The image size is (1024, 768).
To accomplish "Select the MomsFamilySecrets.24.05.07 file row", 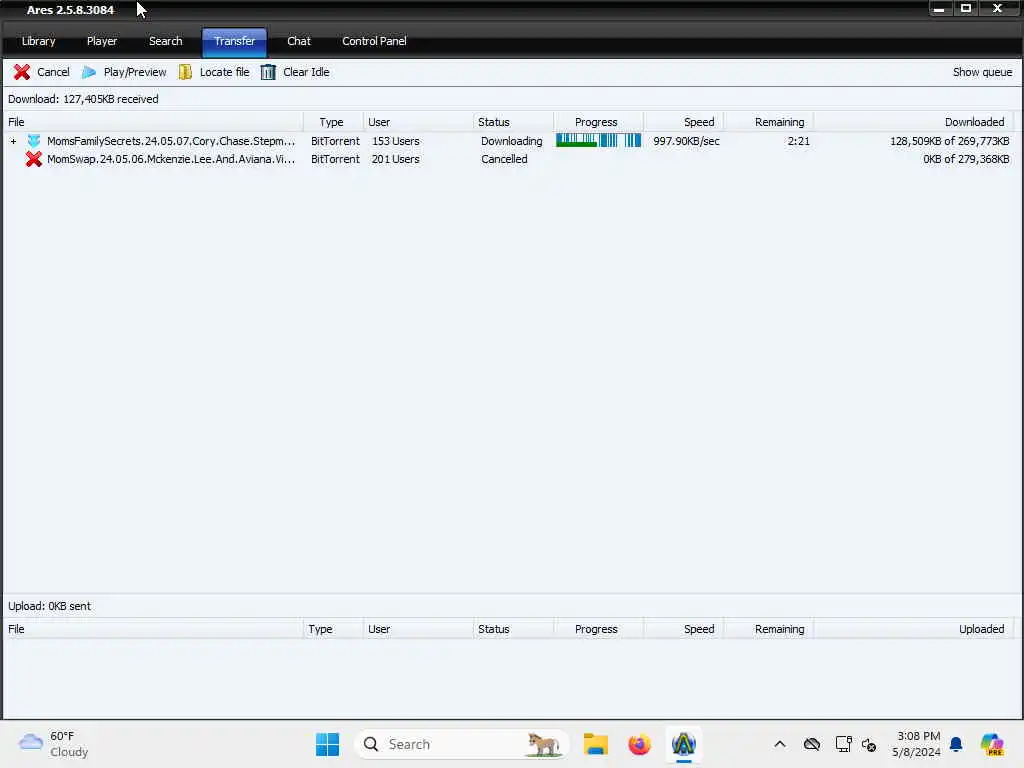I will click(x=511, y=141).
